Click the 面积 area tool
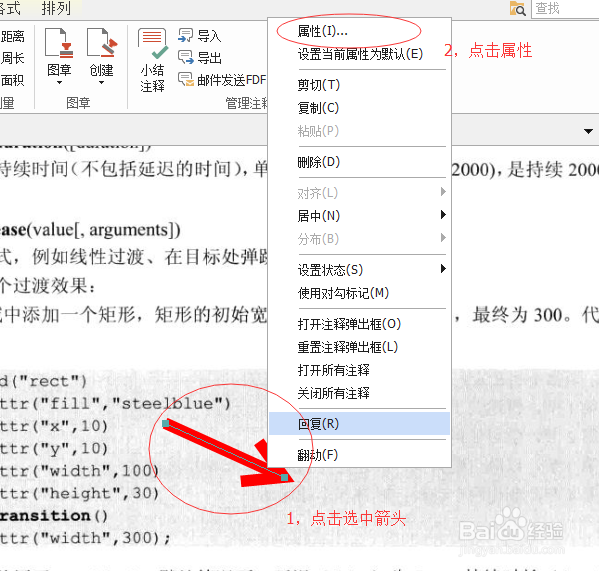Image resolution: width=599 pixels, height=571 pixels. (12, 80)
